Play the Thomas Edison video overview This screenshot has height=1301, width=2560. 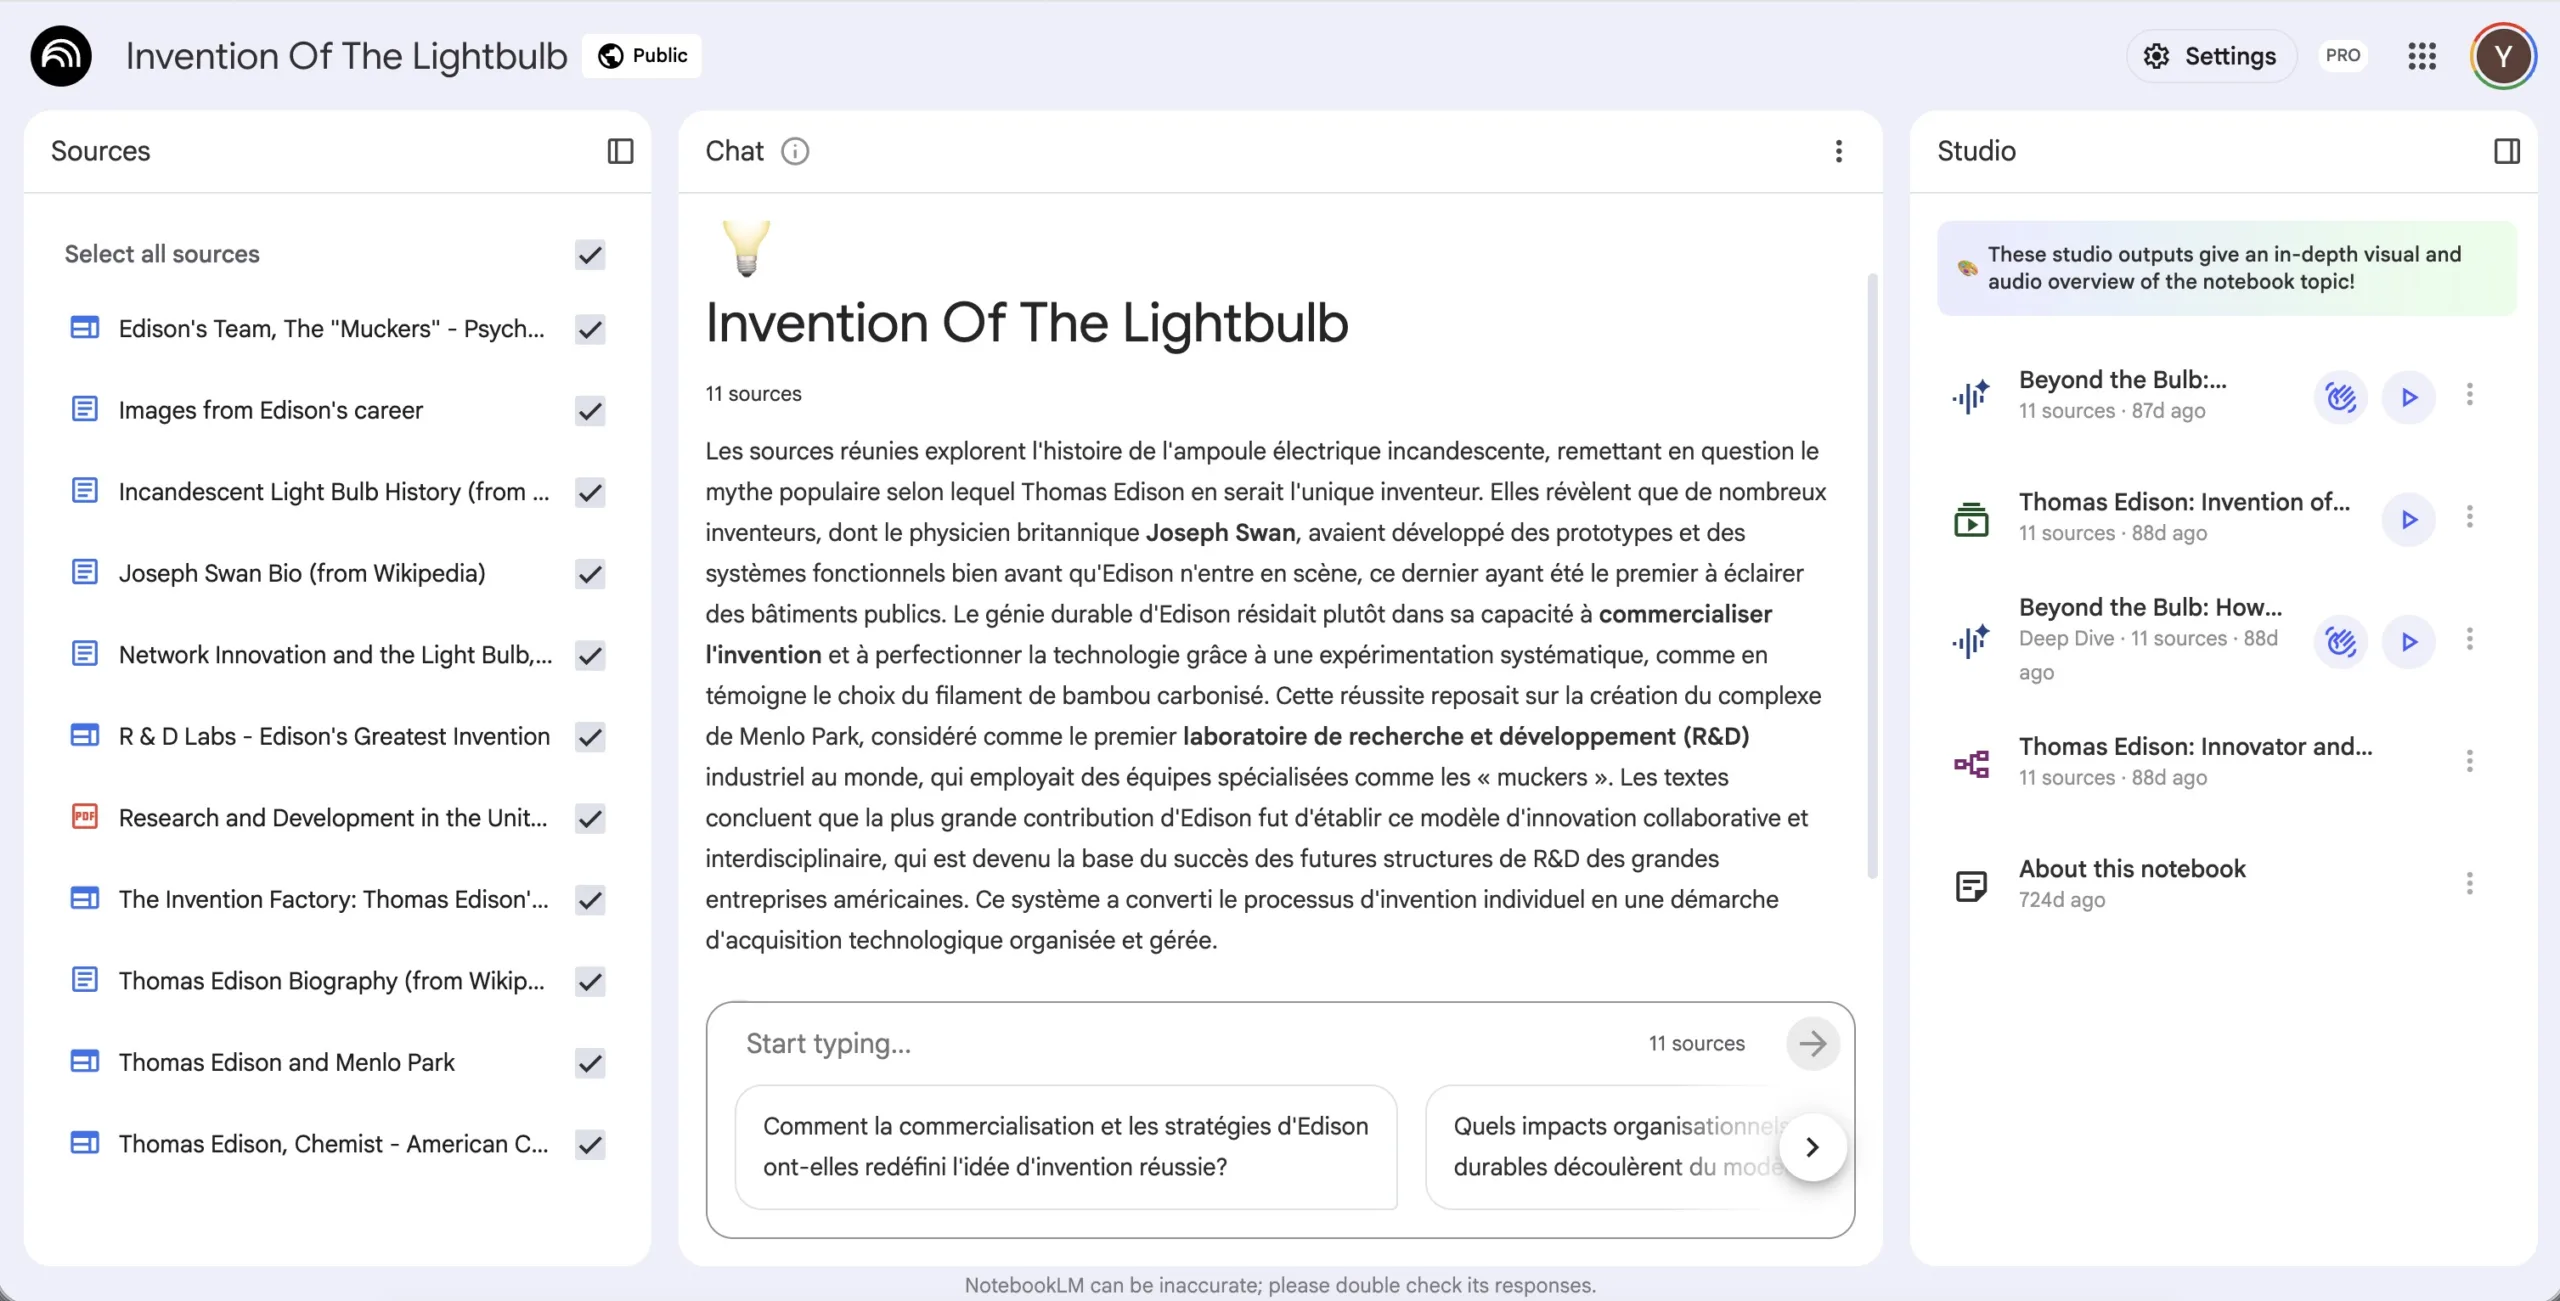pyautogui.click(x=2409, y=519)
